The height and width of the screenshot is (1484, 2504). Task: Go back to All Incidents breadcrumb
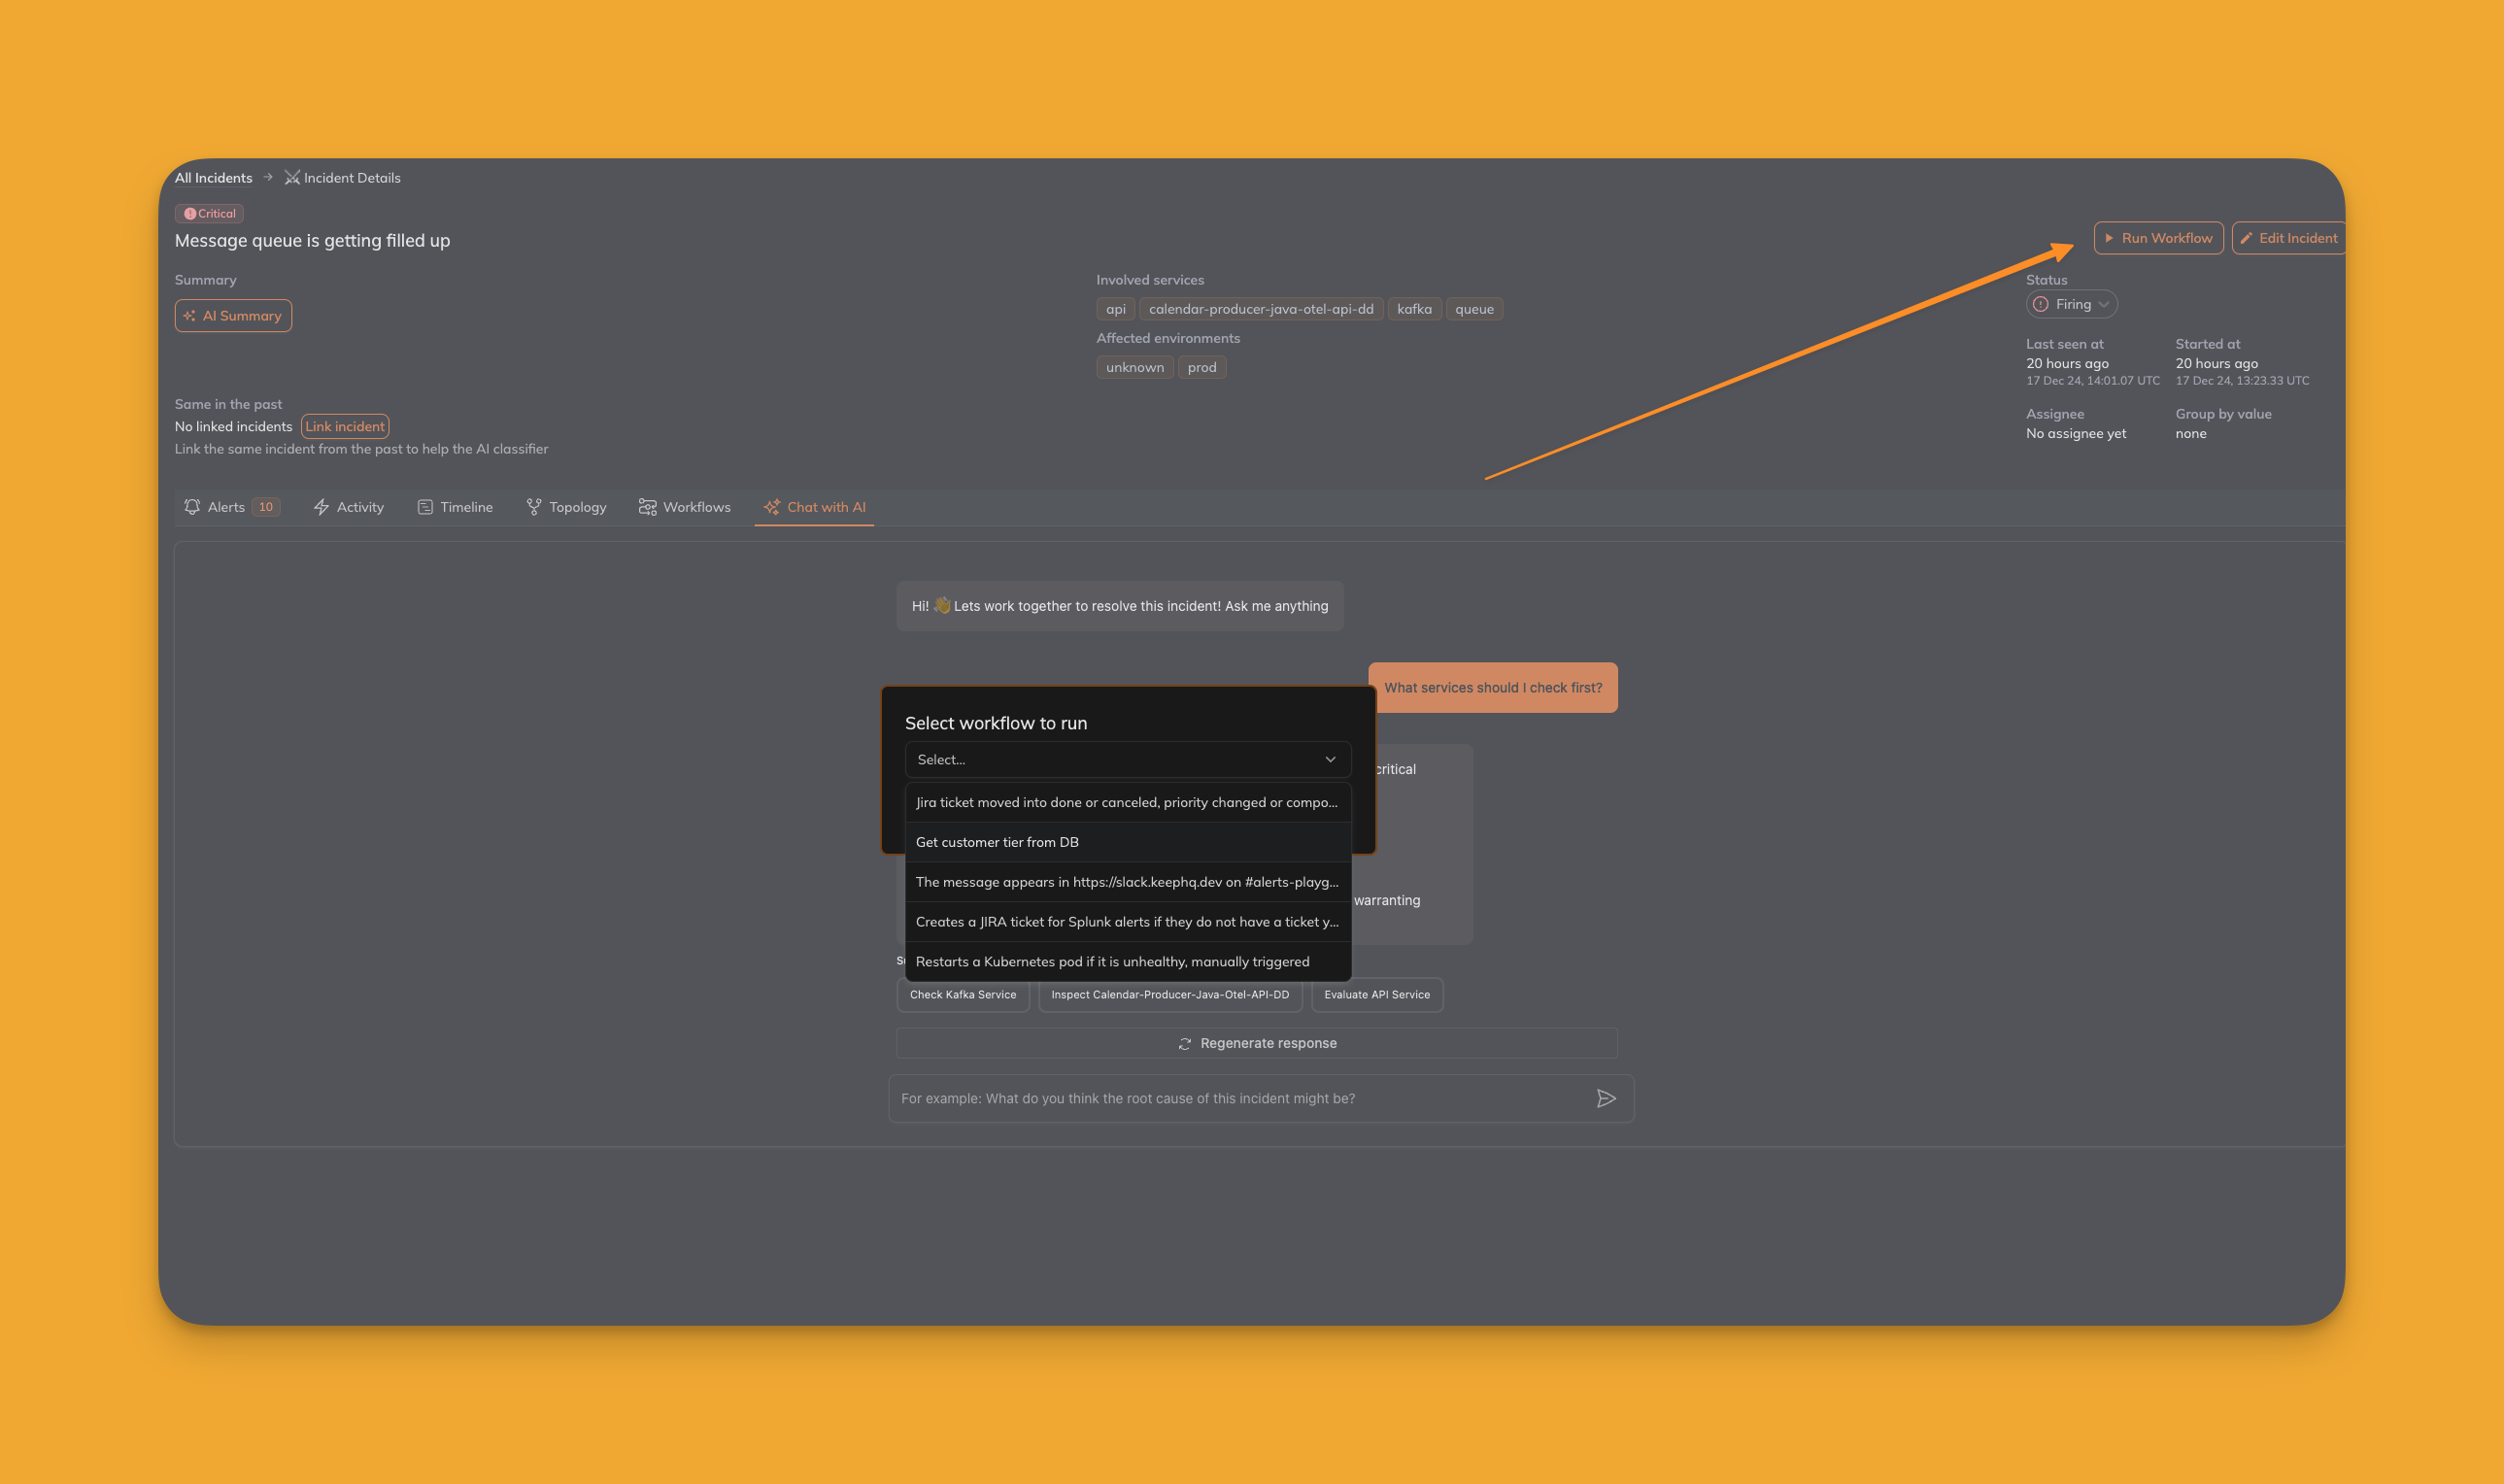[x=213, y=177]
